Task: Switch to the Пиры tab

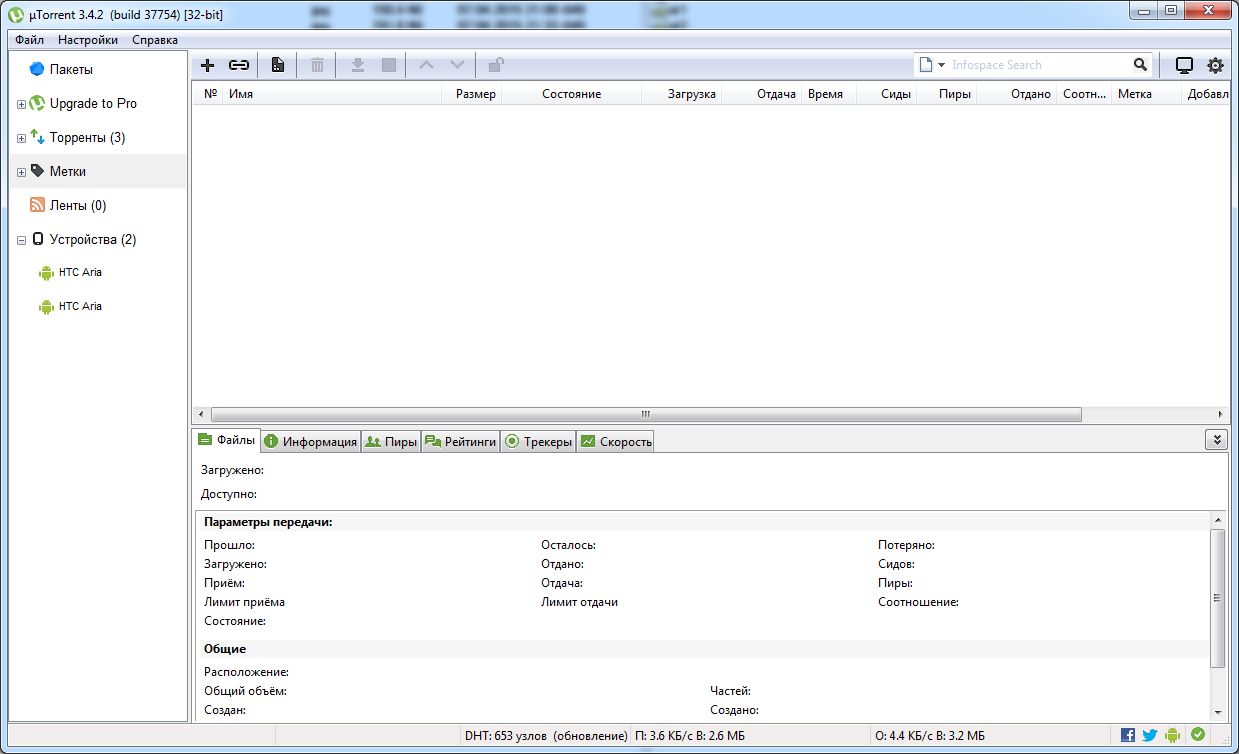Action: (390, 441)
